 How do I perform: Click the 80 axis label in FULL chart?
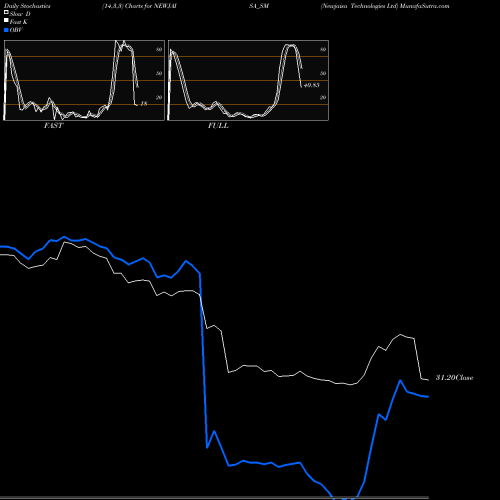pos(323,50)
